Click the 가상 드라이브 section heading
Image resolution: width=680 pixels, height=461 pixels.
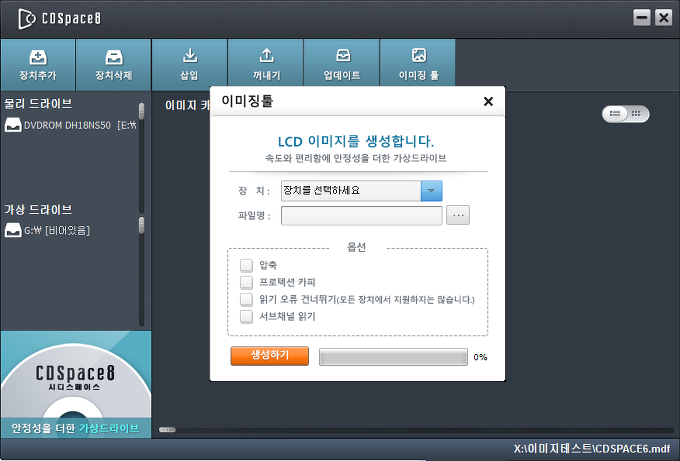pyautogui.click(x=38, y=210)
